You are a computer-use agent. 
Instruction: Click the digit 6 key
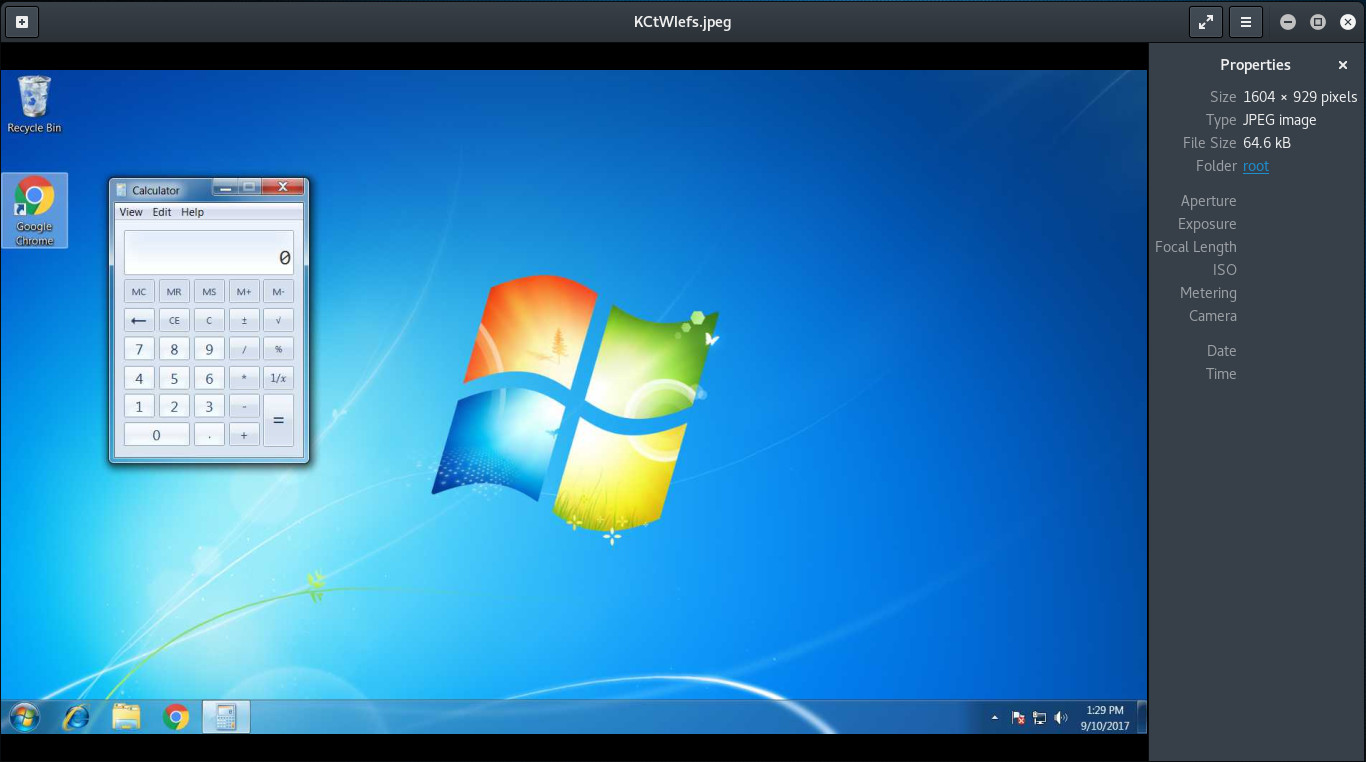tap(209, 378)
